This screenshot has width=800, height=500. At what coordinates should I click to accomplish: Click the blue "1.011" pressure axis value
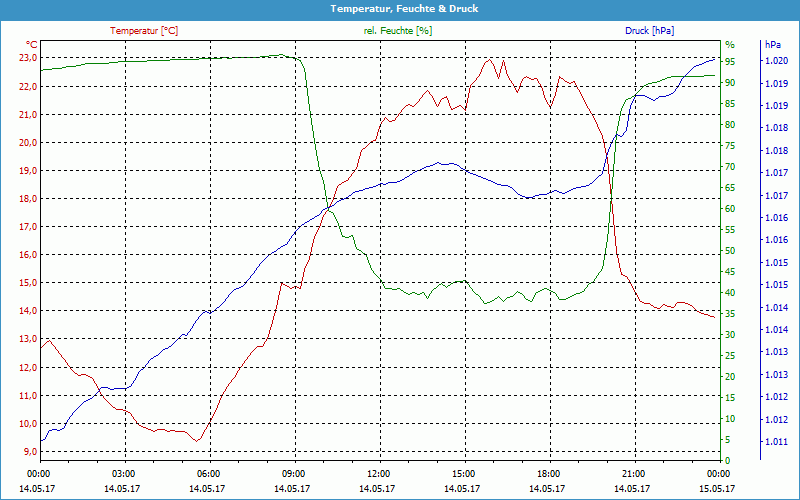click(x=776, y=442)
